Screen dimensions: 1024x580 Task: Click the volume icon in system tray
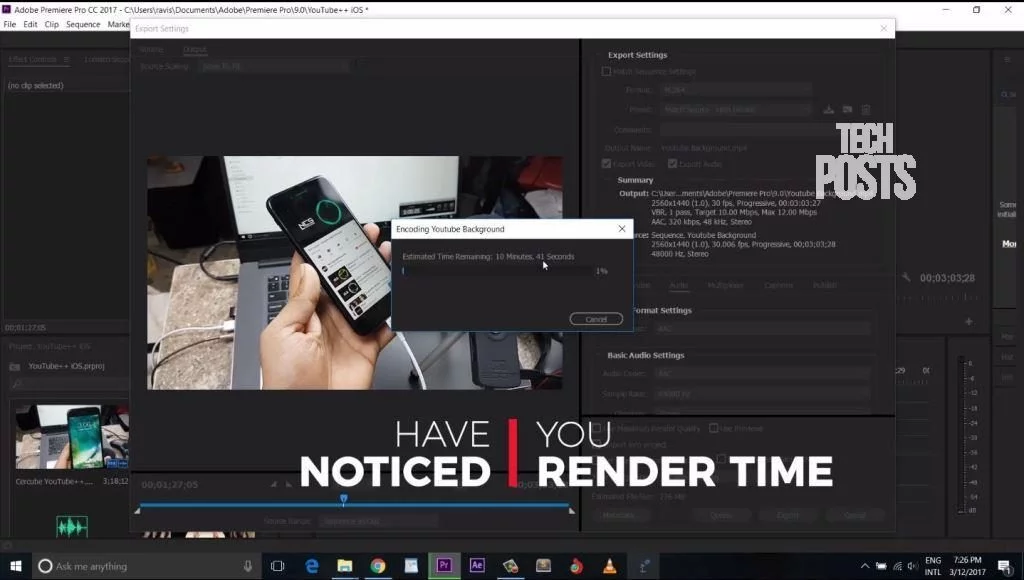(x=912, y=566)
